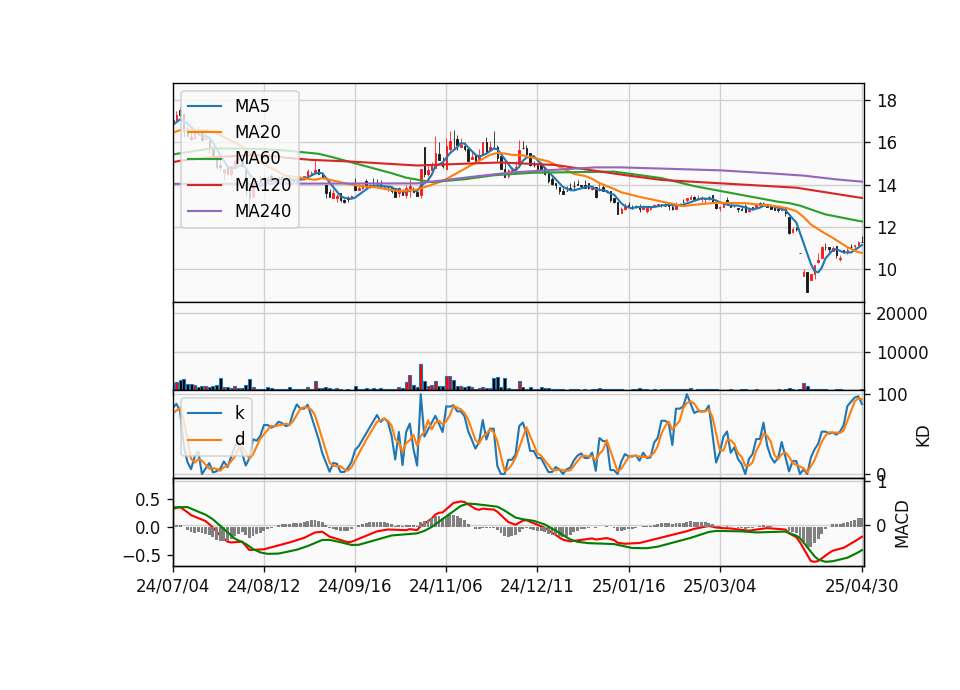Screen dimensions: 960x690
Task: Click the MA60 legend label
Action: (257, 158)
